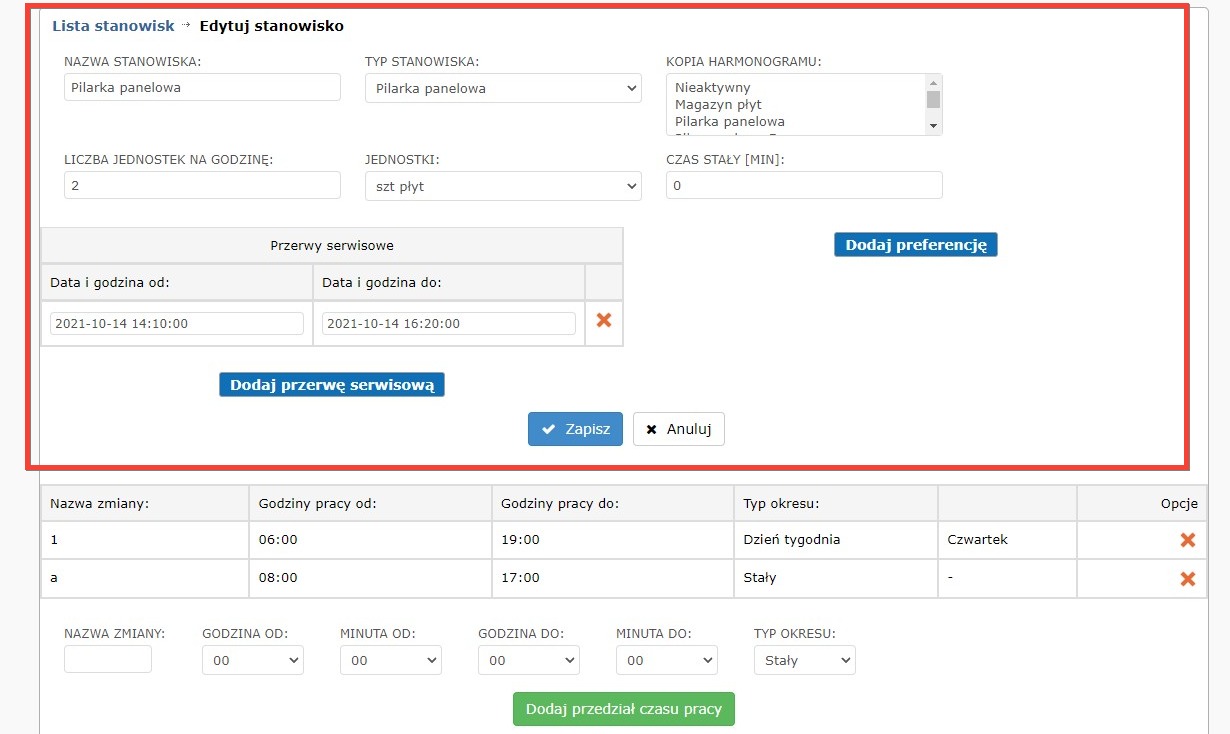The height and width of the screenshot is (734, 1230).
Task: Open the Minuta do dropdown
Action: click(666, 660)
